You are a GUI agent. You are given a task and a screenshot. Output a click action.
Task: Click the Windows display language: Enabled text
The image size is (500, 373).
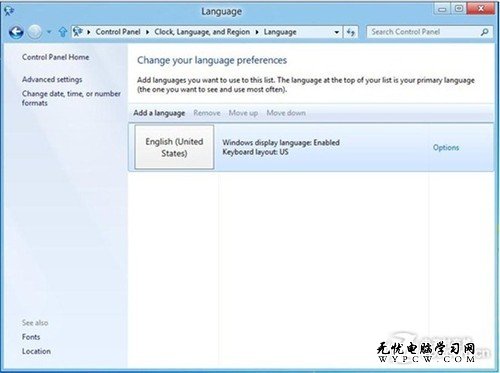pyautogui.click(x=281, y=142)
